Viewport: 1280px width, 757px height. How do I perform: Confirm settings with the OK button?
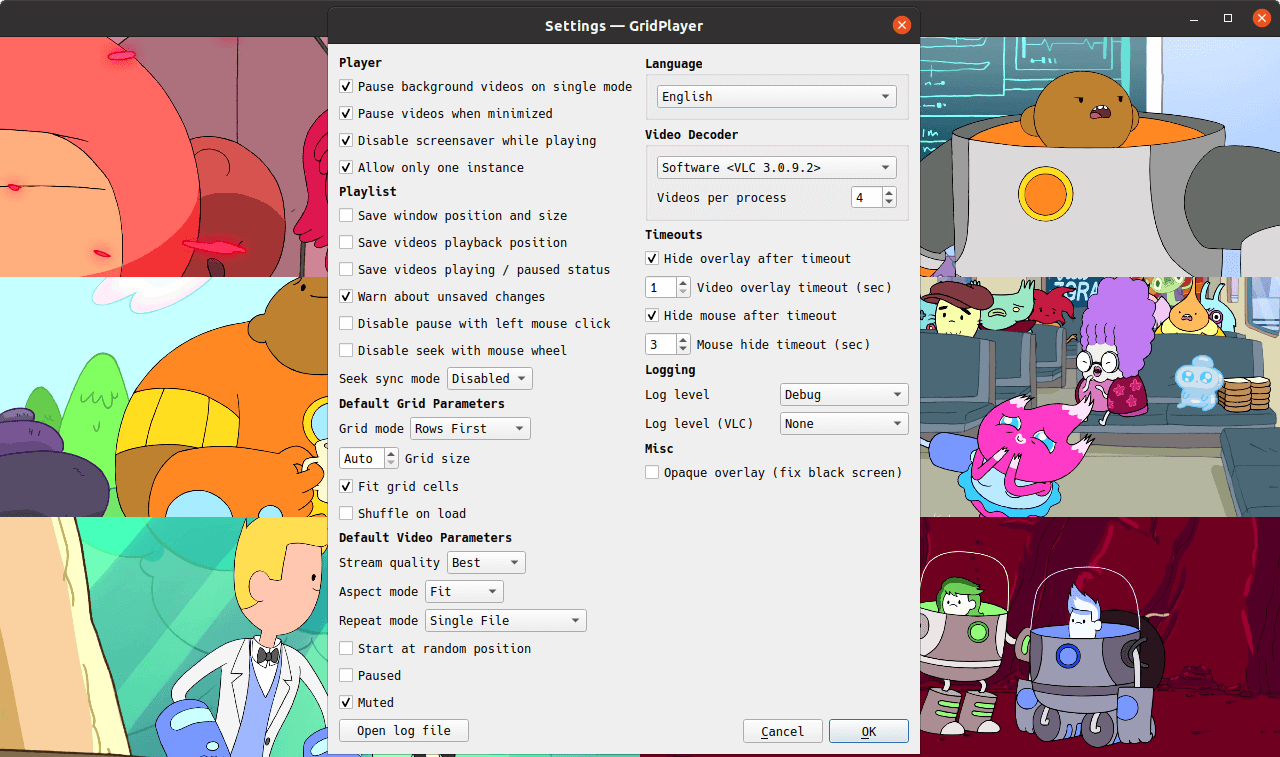869,732
